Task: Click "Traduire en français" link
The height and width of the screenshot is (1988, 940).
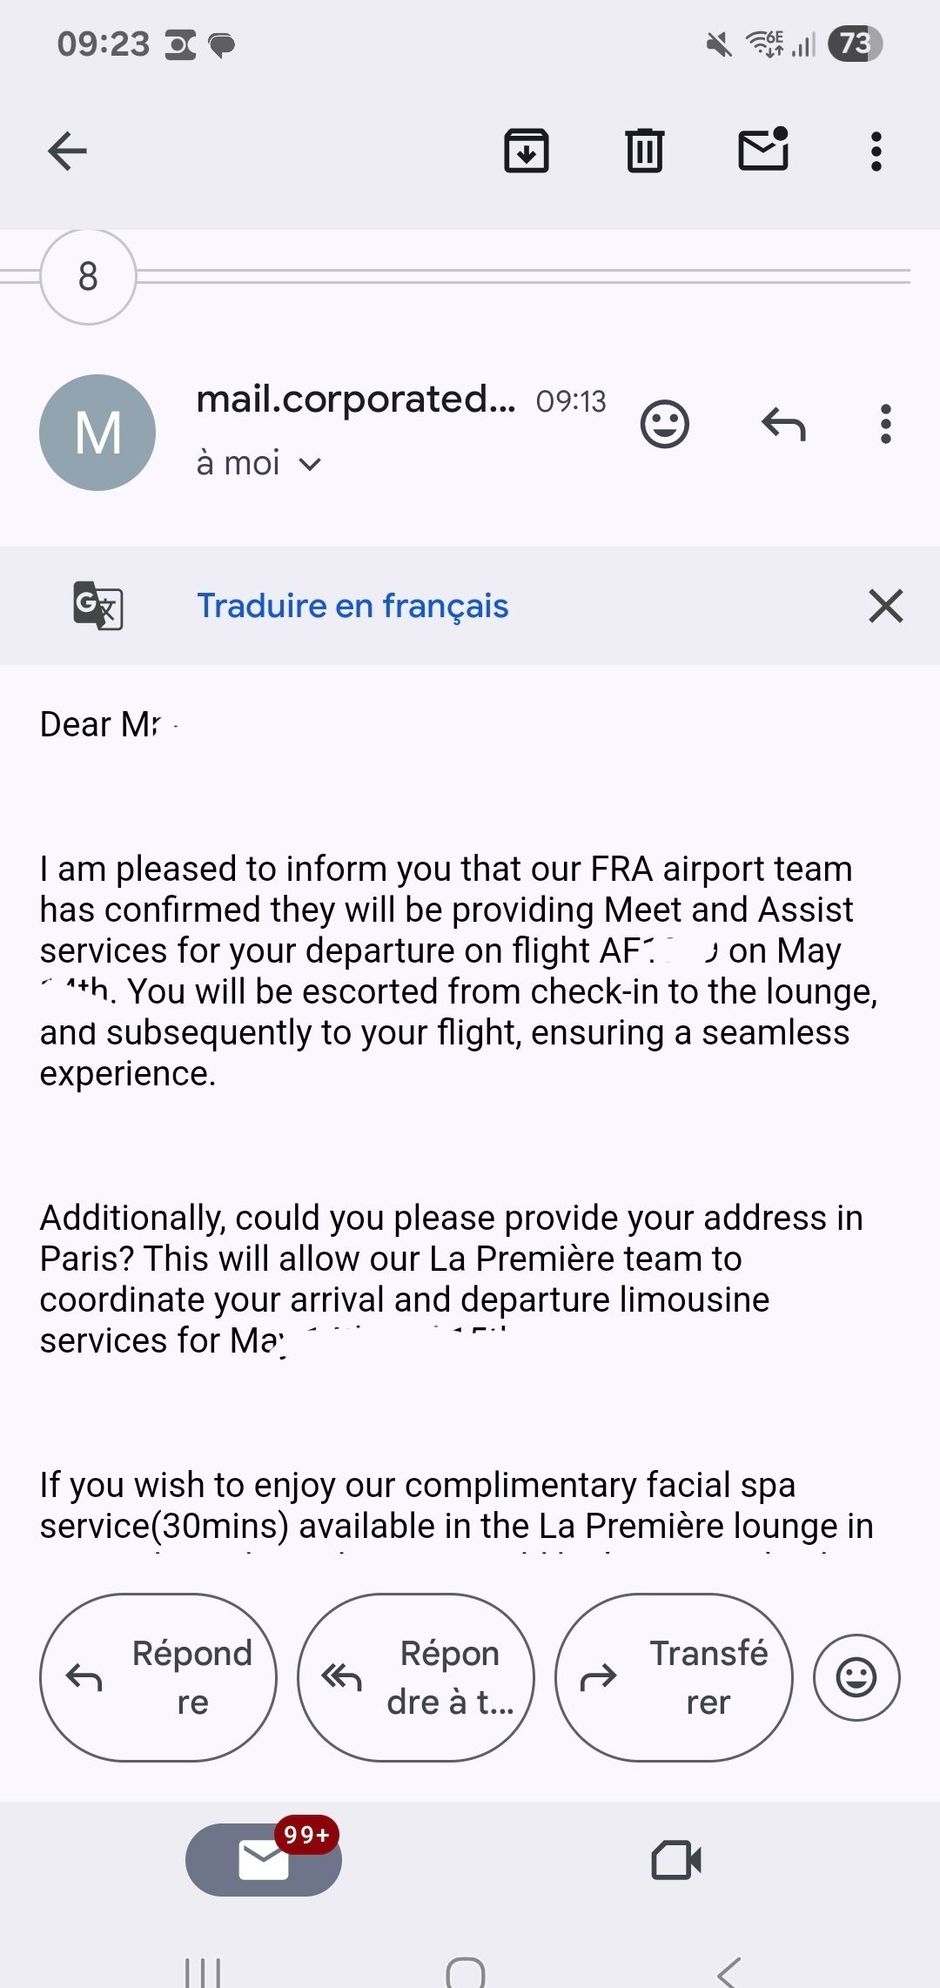Action: coord(352,606)
